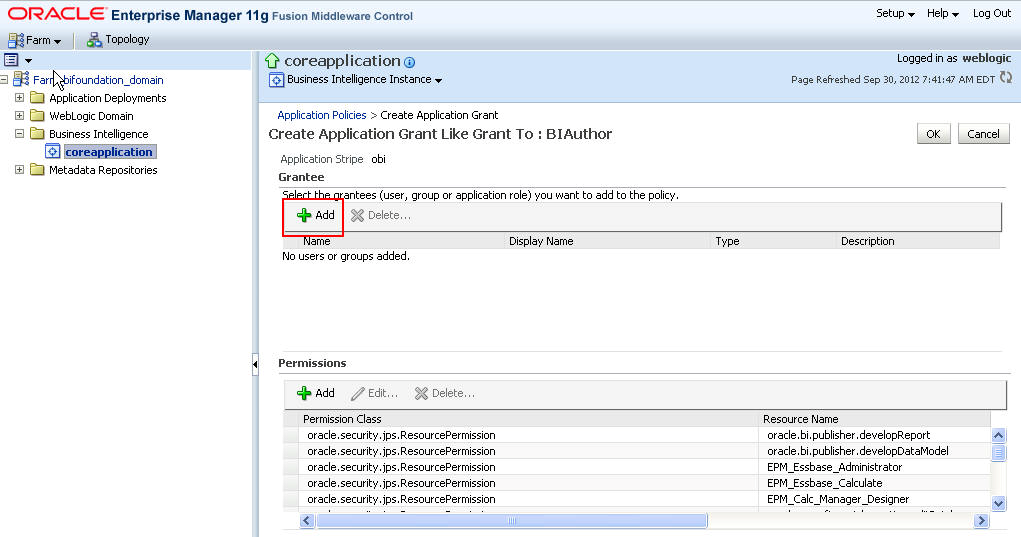Select the oracle.bi.publisher.developDataModel row
The image size is (1021, 537).
(637, 451)
